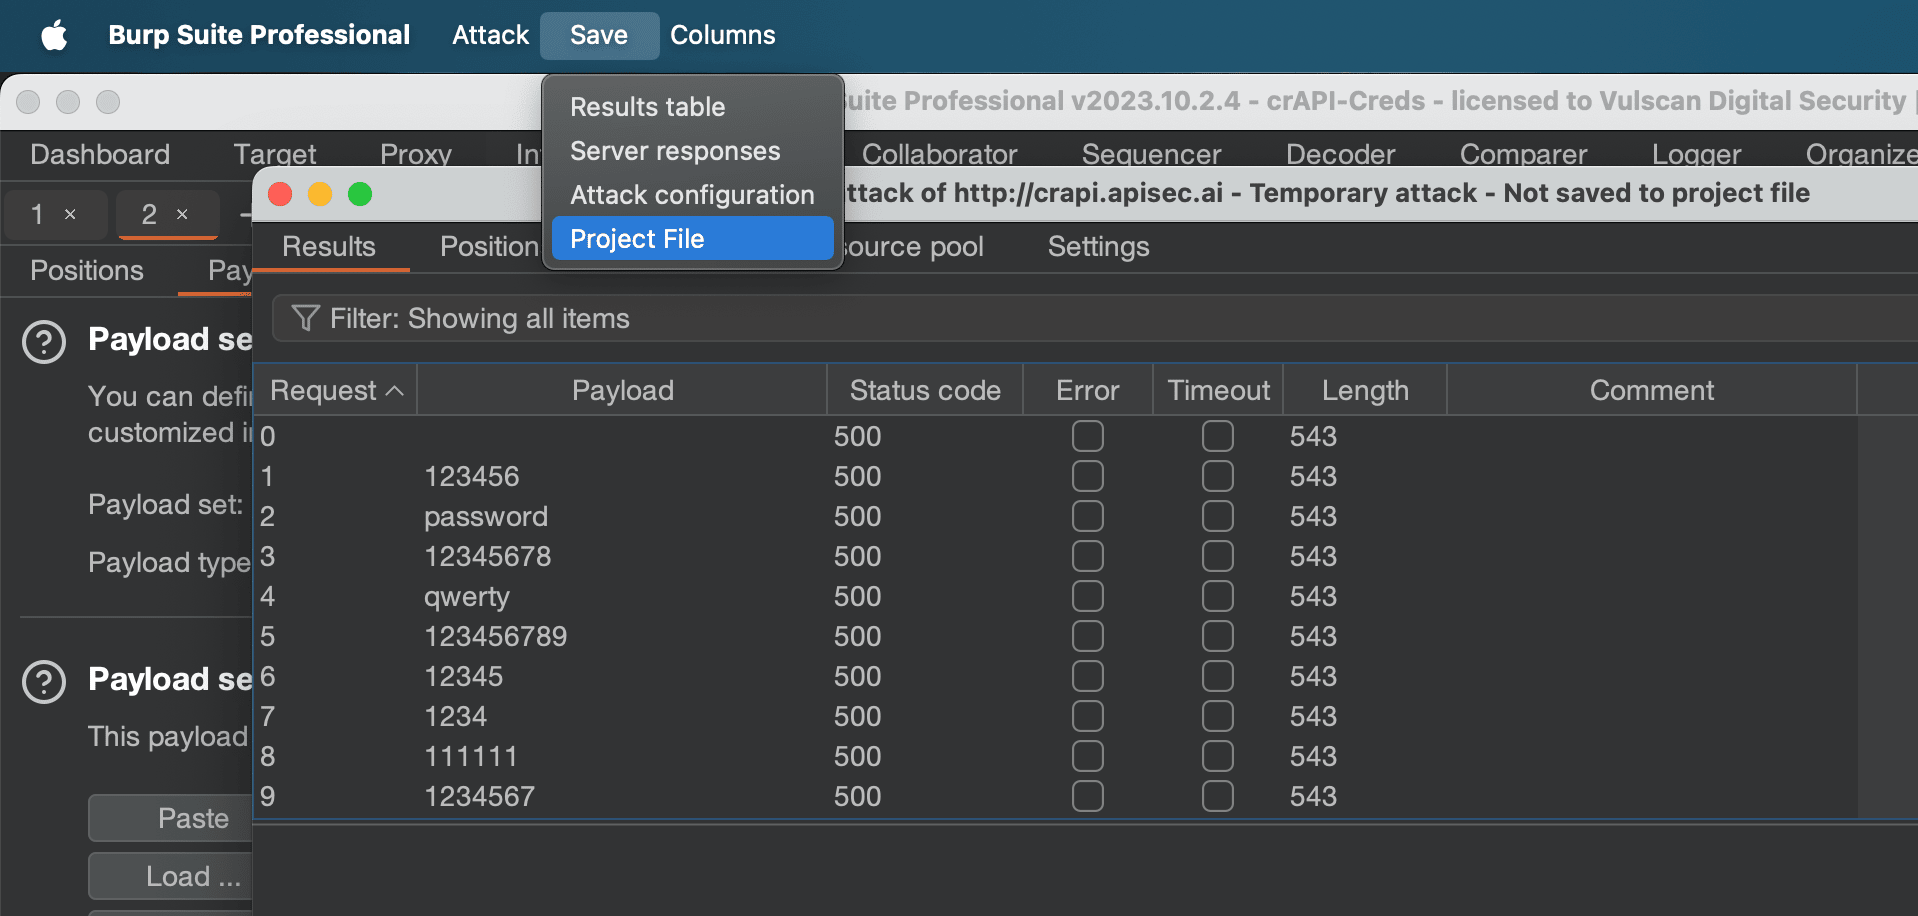Click the Payload settings help icon
Image resolution: width=1918 pixels, height=916 pixels.
44,682
